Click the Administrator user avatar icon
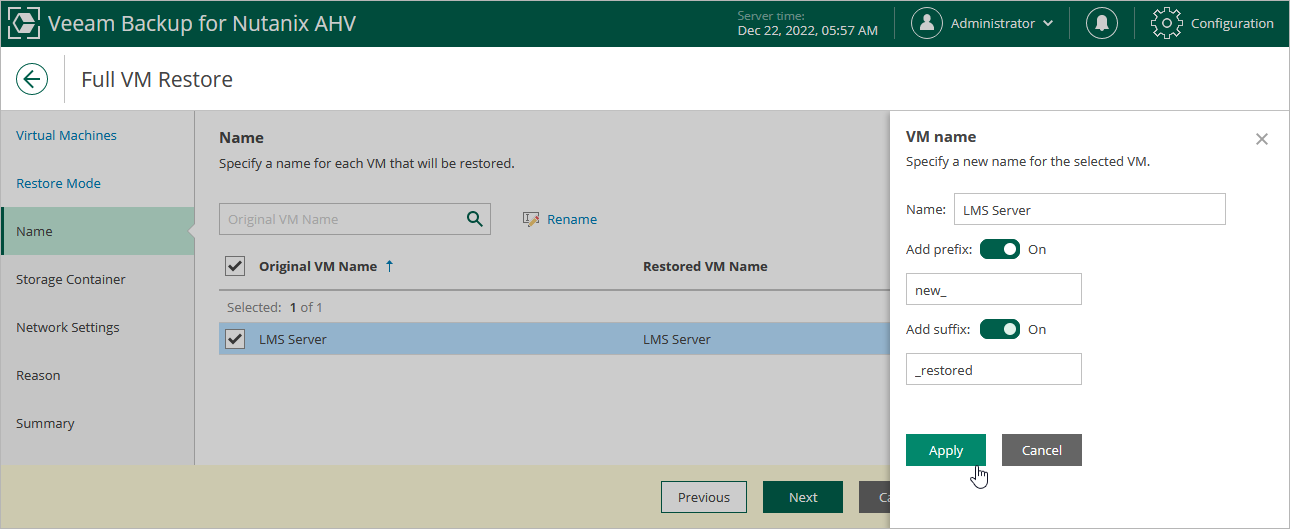 pos(927,23)
